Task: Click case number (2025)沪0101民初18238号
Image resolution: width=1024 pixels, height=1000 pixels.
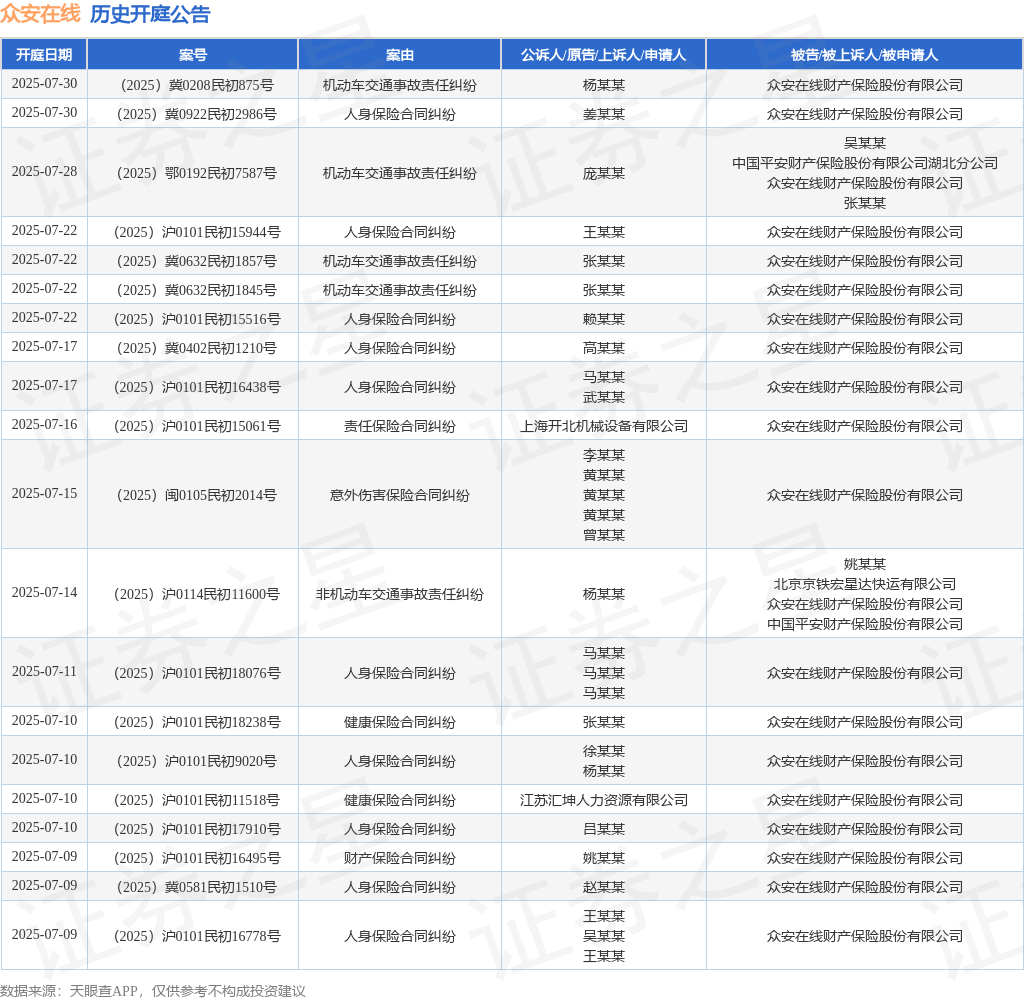Action: coord(197,722)
